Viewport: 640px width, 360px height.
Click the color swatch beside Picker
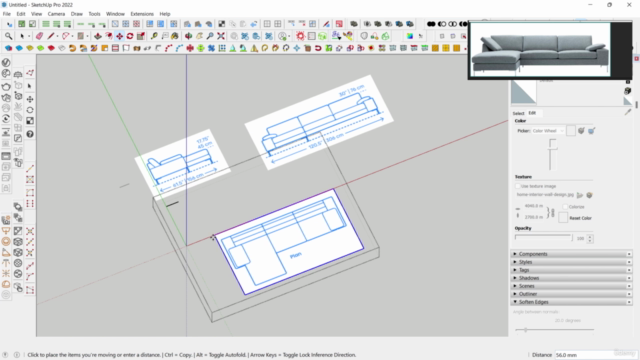[x=571, y=131]
